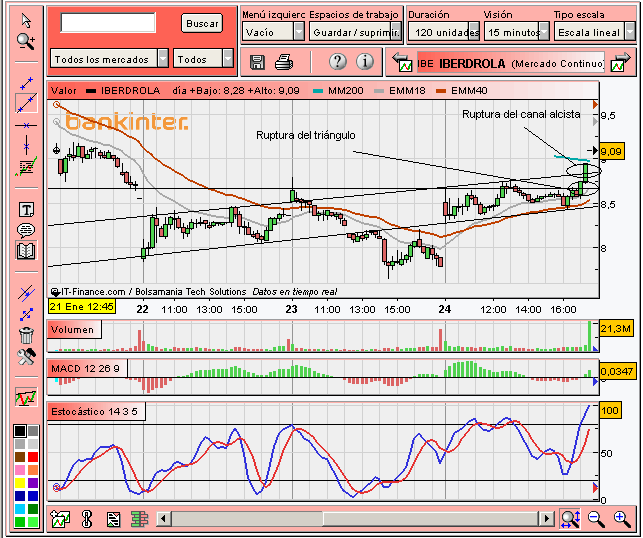The image size is (643, 538).
Task: Open the 15 minutos vision dropdown
Action: click(x=517, y=32)
